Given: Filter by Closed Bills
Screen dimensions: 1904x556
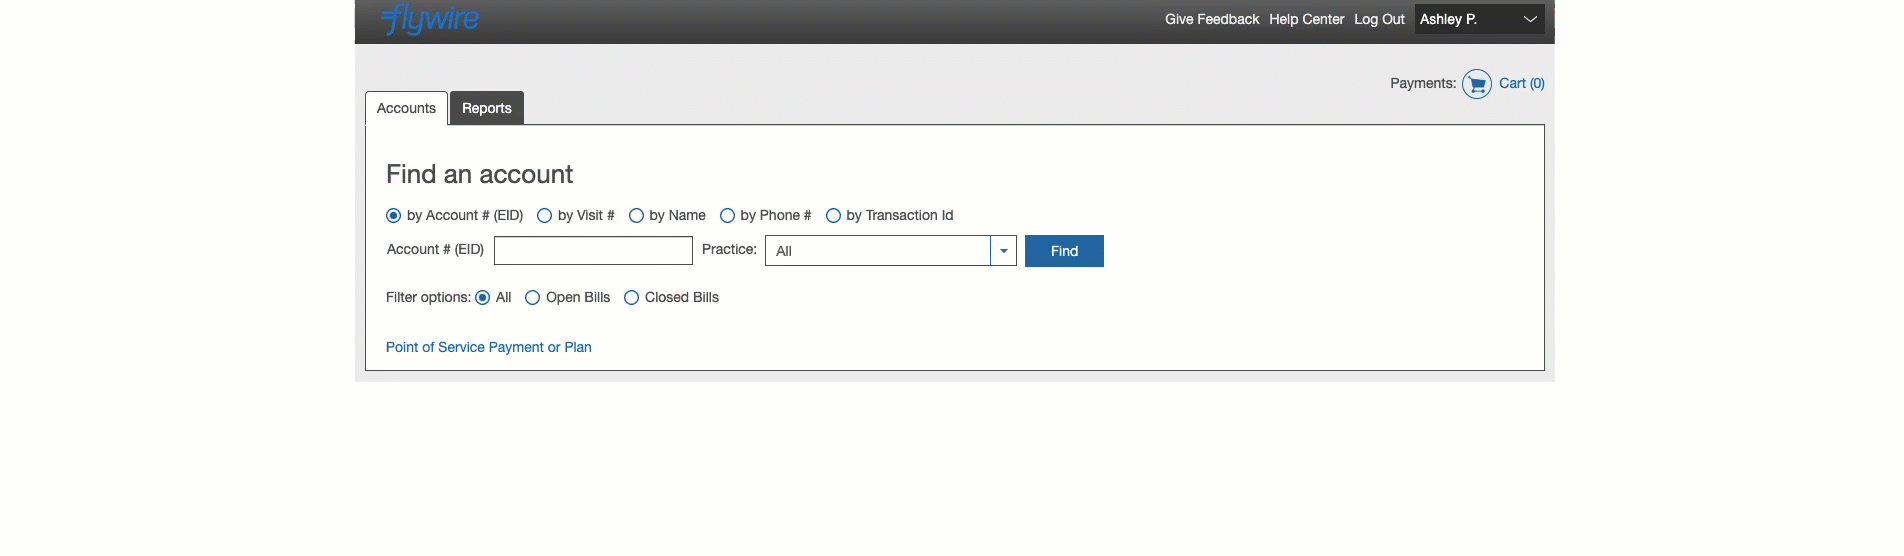Looking at the screenshot, I should (x=632, y=298).
